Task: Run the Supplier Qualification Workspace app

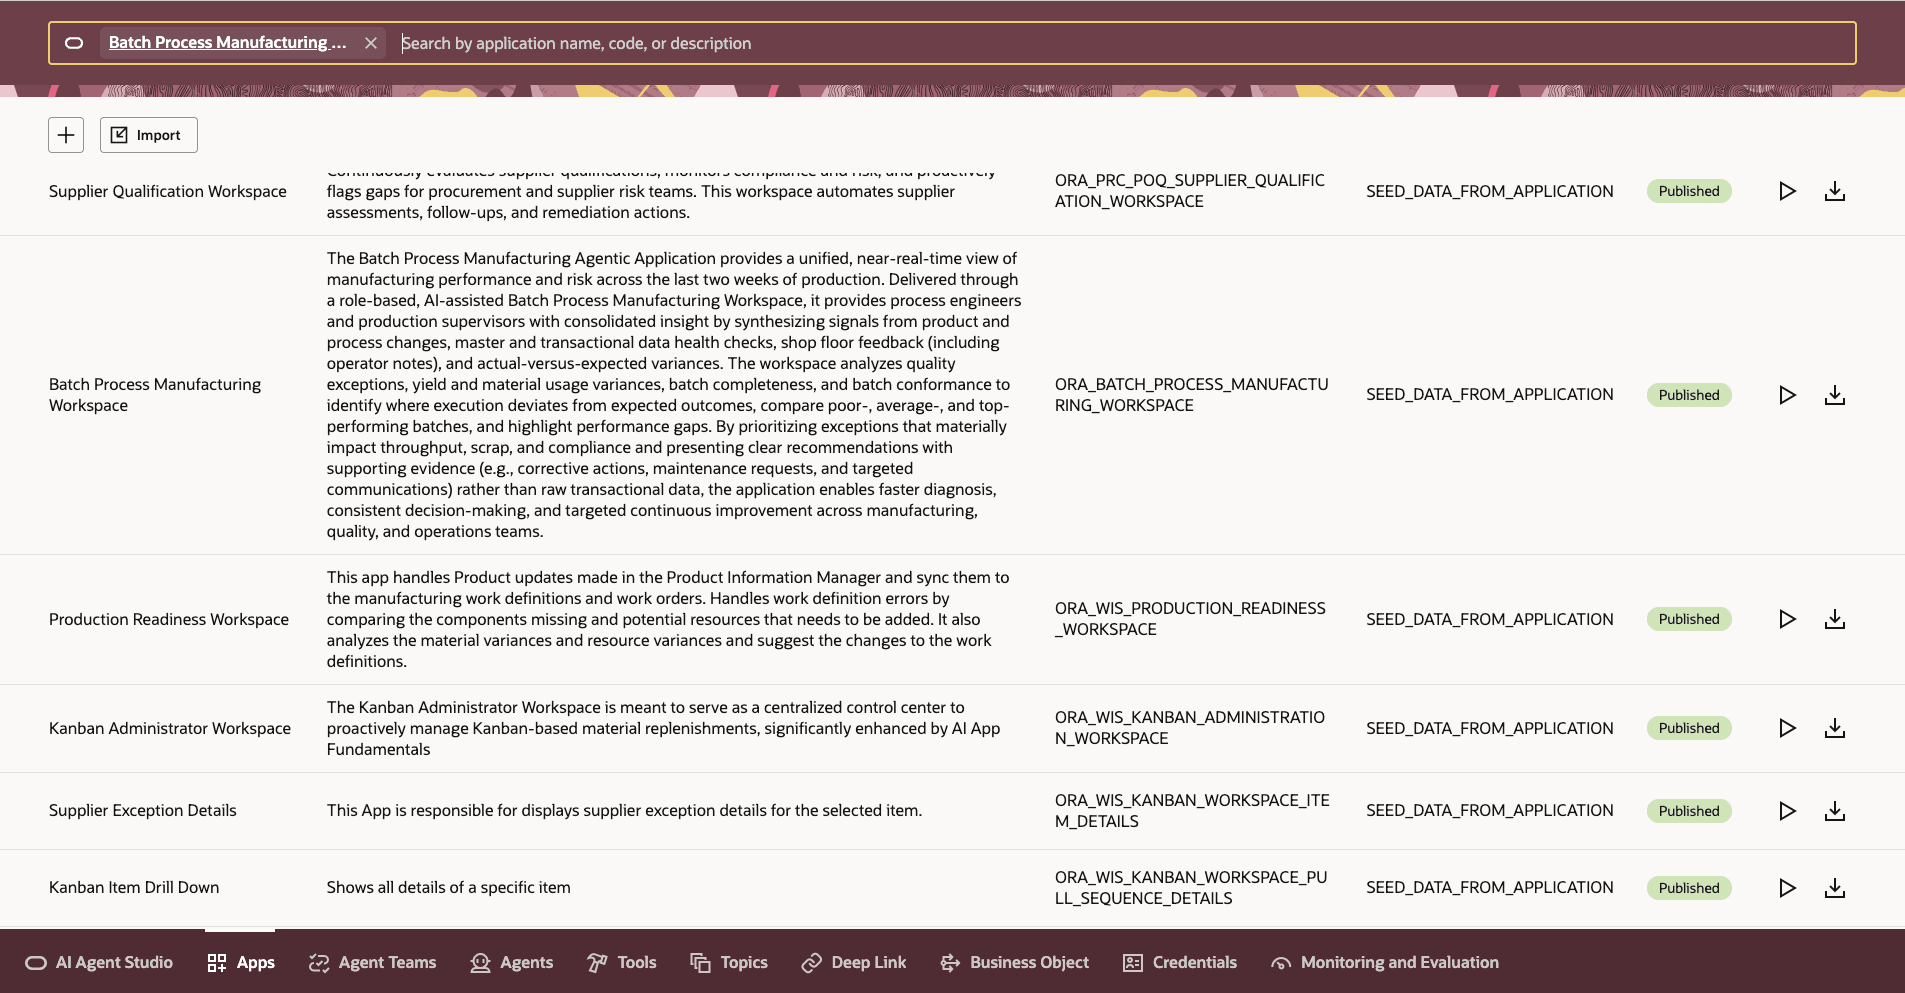Action: [1787, 191]
